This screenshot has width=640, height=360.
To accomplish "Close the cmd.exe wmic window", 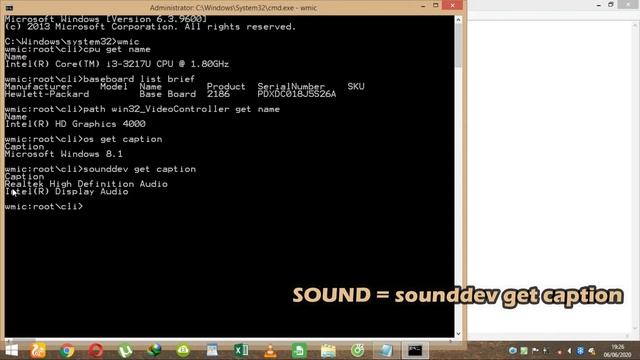I will point(452,6).
